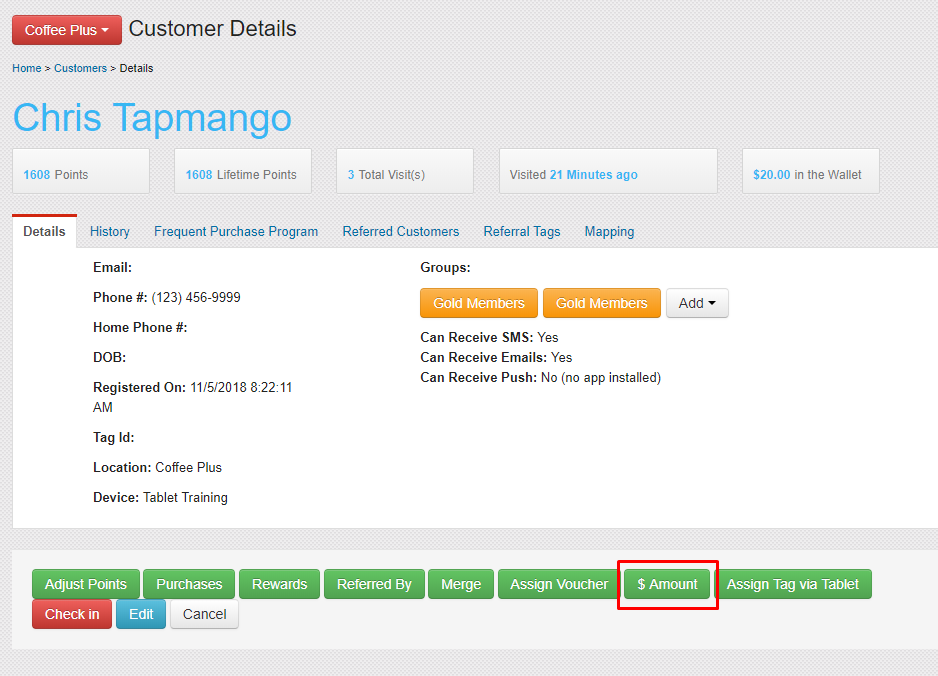938x676 pixels.
Task: Switch to the Mapping tab
Action: [x=609, y=231]
